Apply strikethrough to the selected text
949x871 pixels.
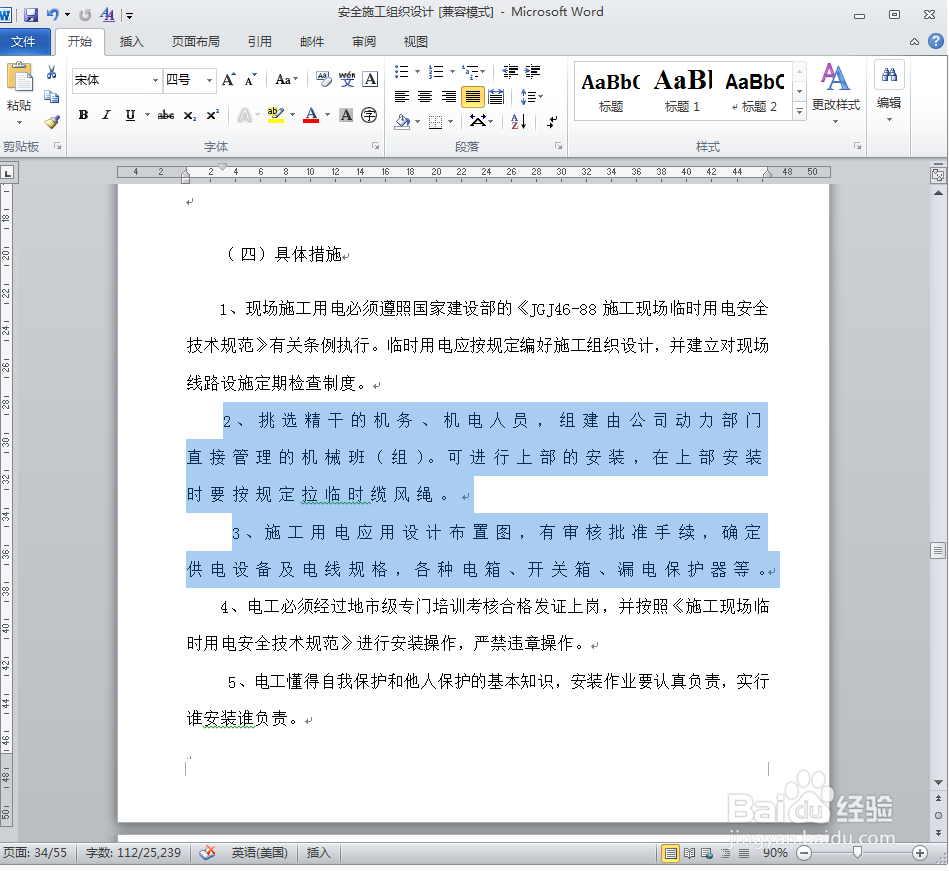click(165, 115)
